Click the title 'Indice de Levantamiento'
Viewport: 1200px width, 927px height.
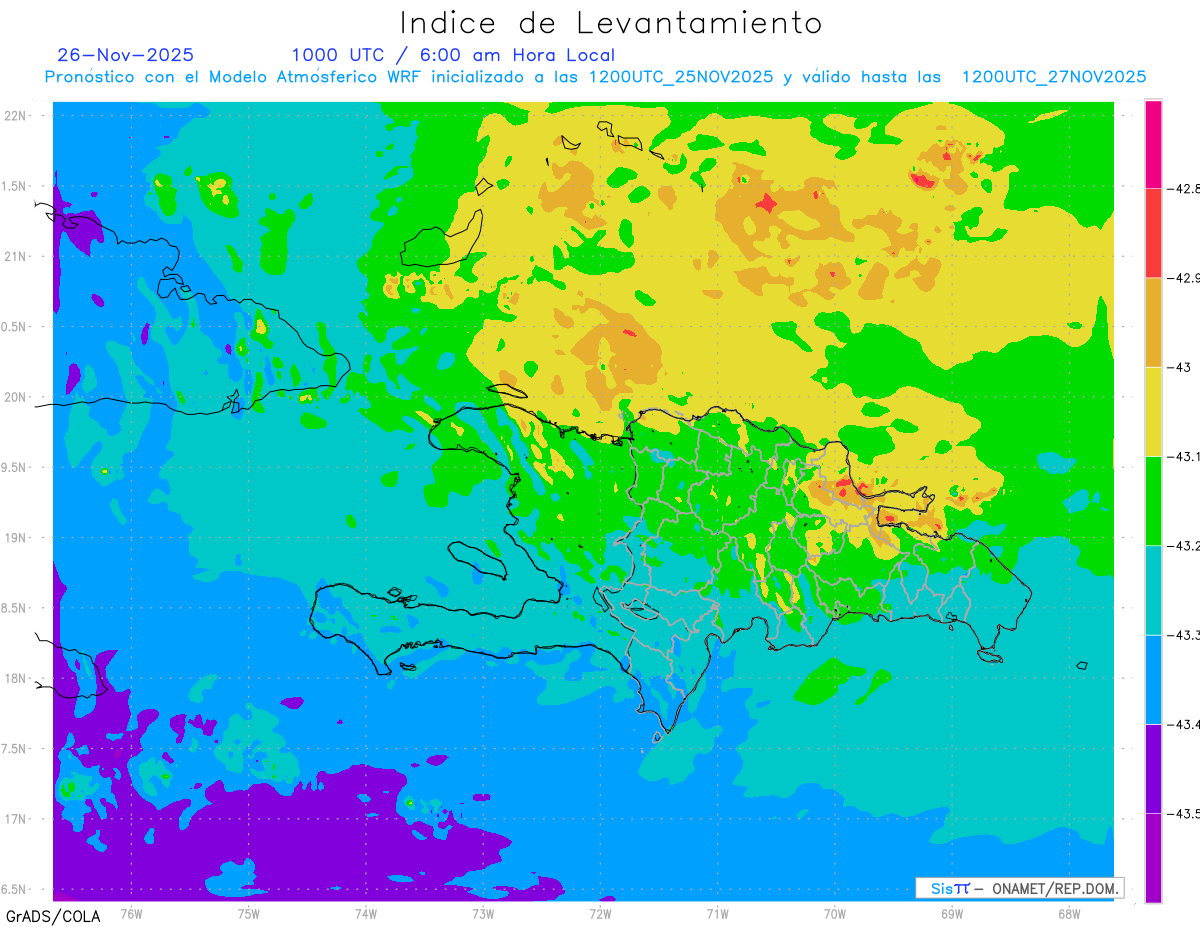pyautogui.click(x=611, y=22)
